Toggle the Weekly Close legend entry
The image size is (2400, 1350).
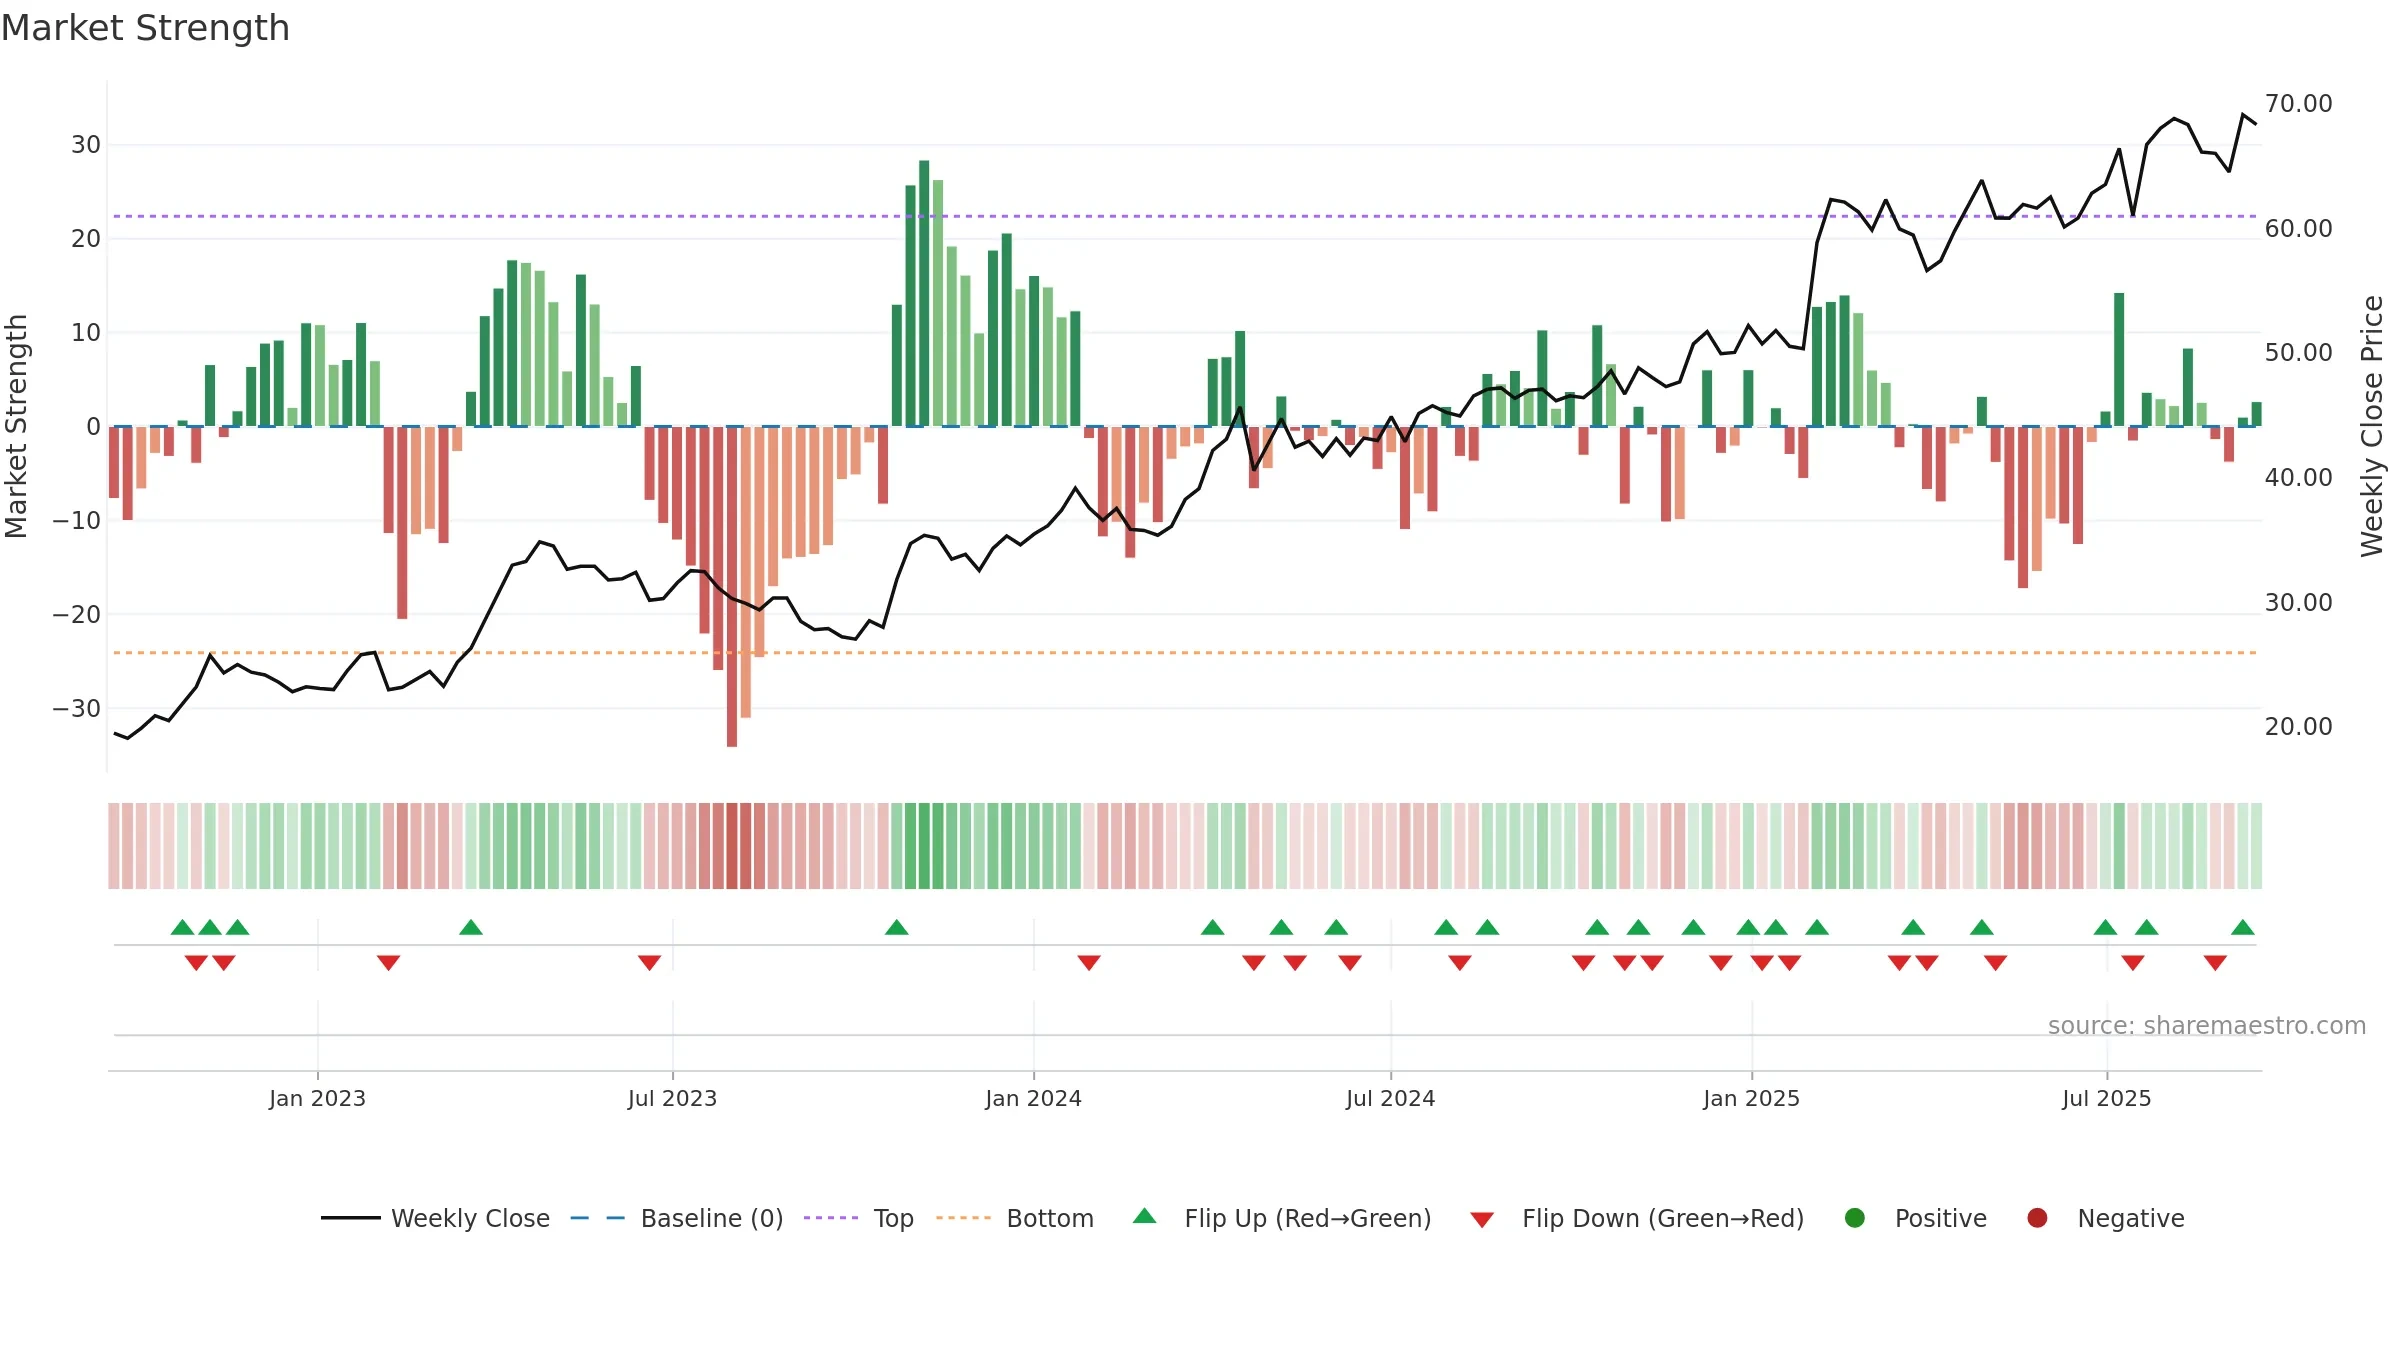(436, 1218)
